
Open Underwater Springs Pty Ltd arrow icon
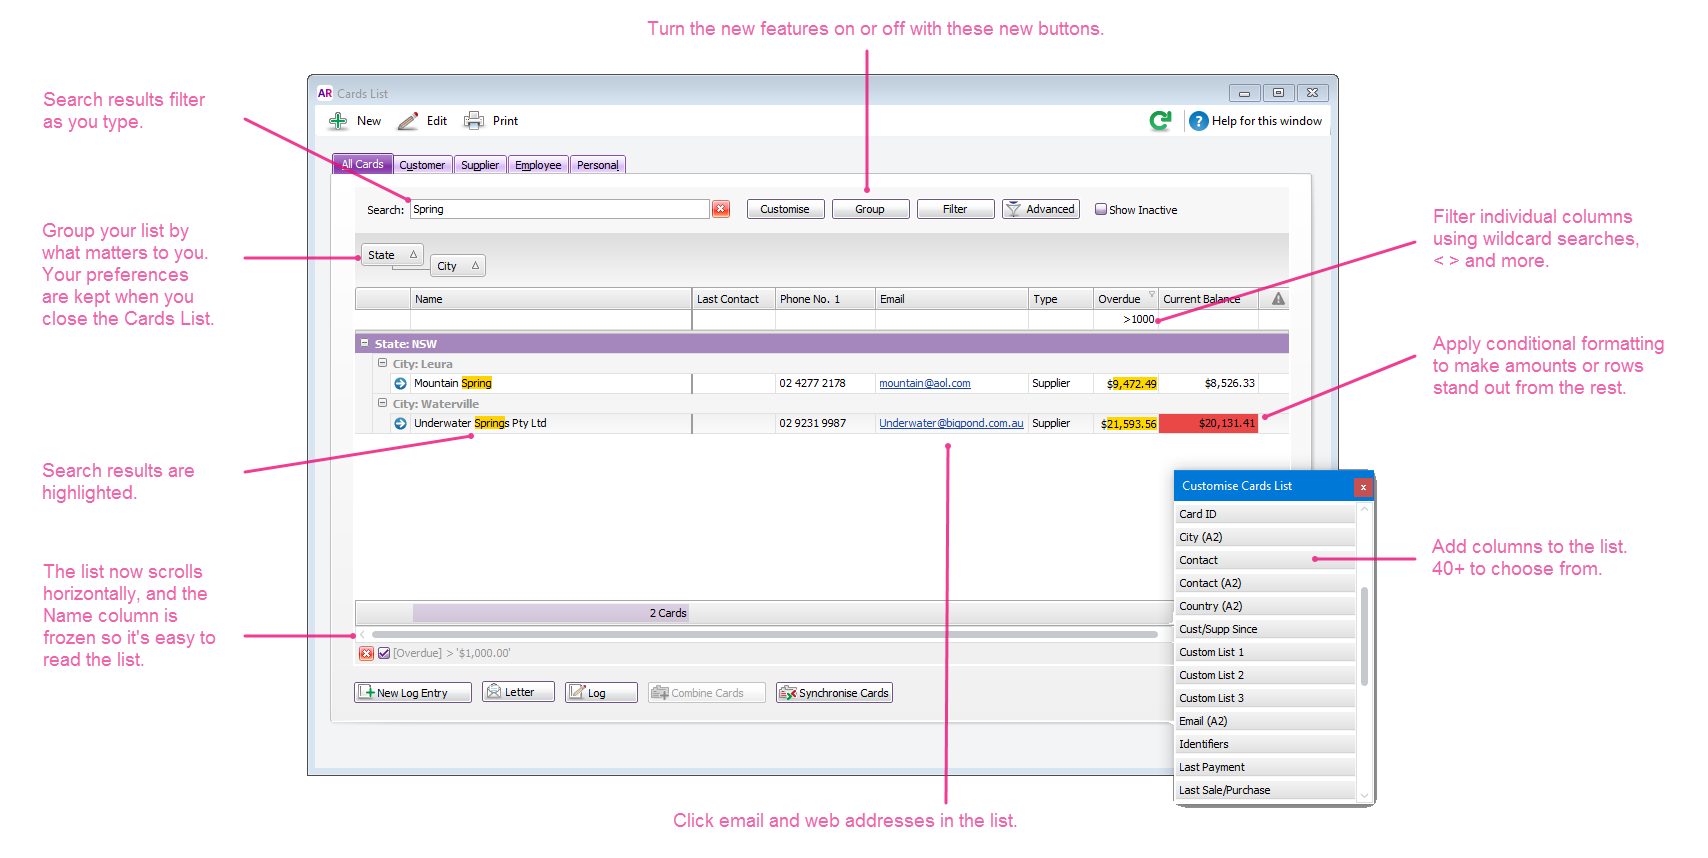(400, 424)
